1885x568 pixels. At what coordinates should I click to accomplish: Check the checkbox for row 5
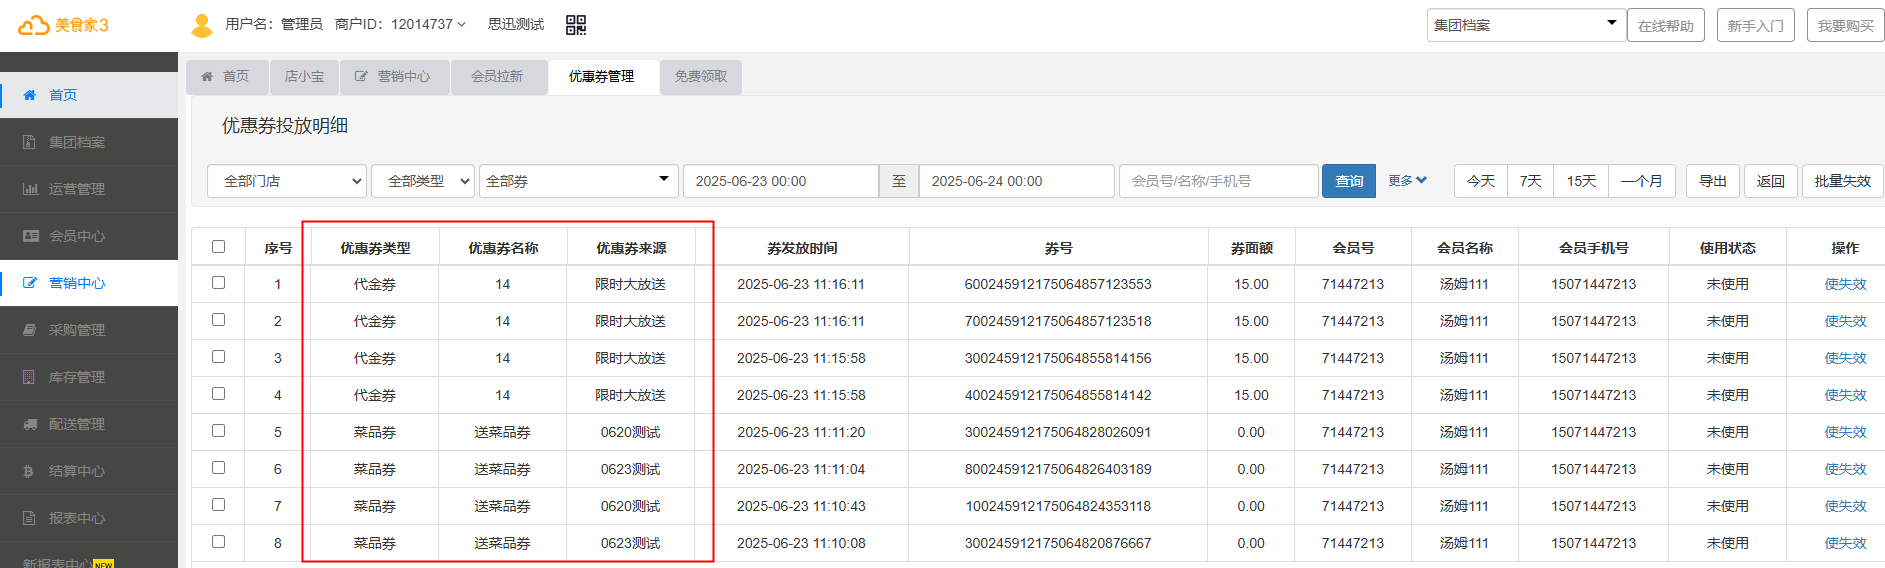point(218,431)
